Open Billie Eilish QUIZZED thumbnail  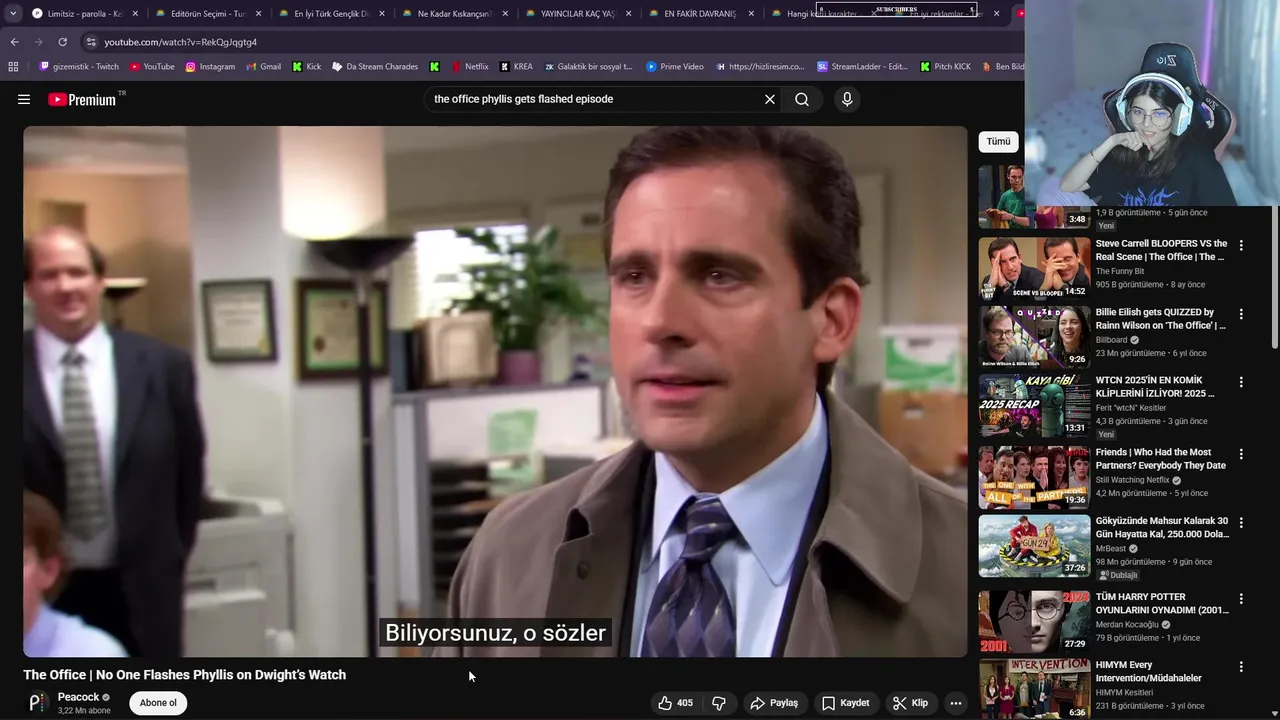pos(1034,336)
